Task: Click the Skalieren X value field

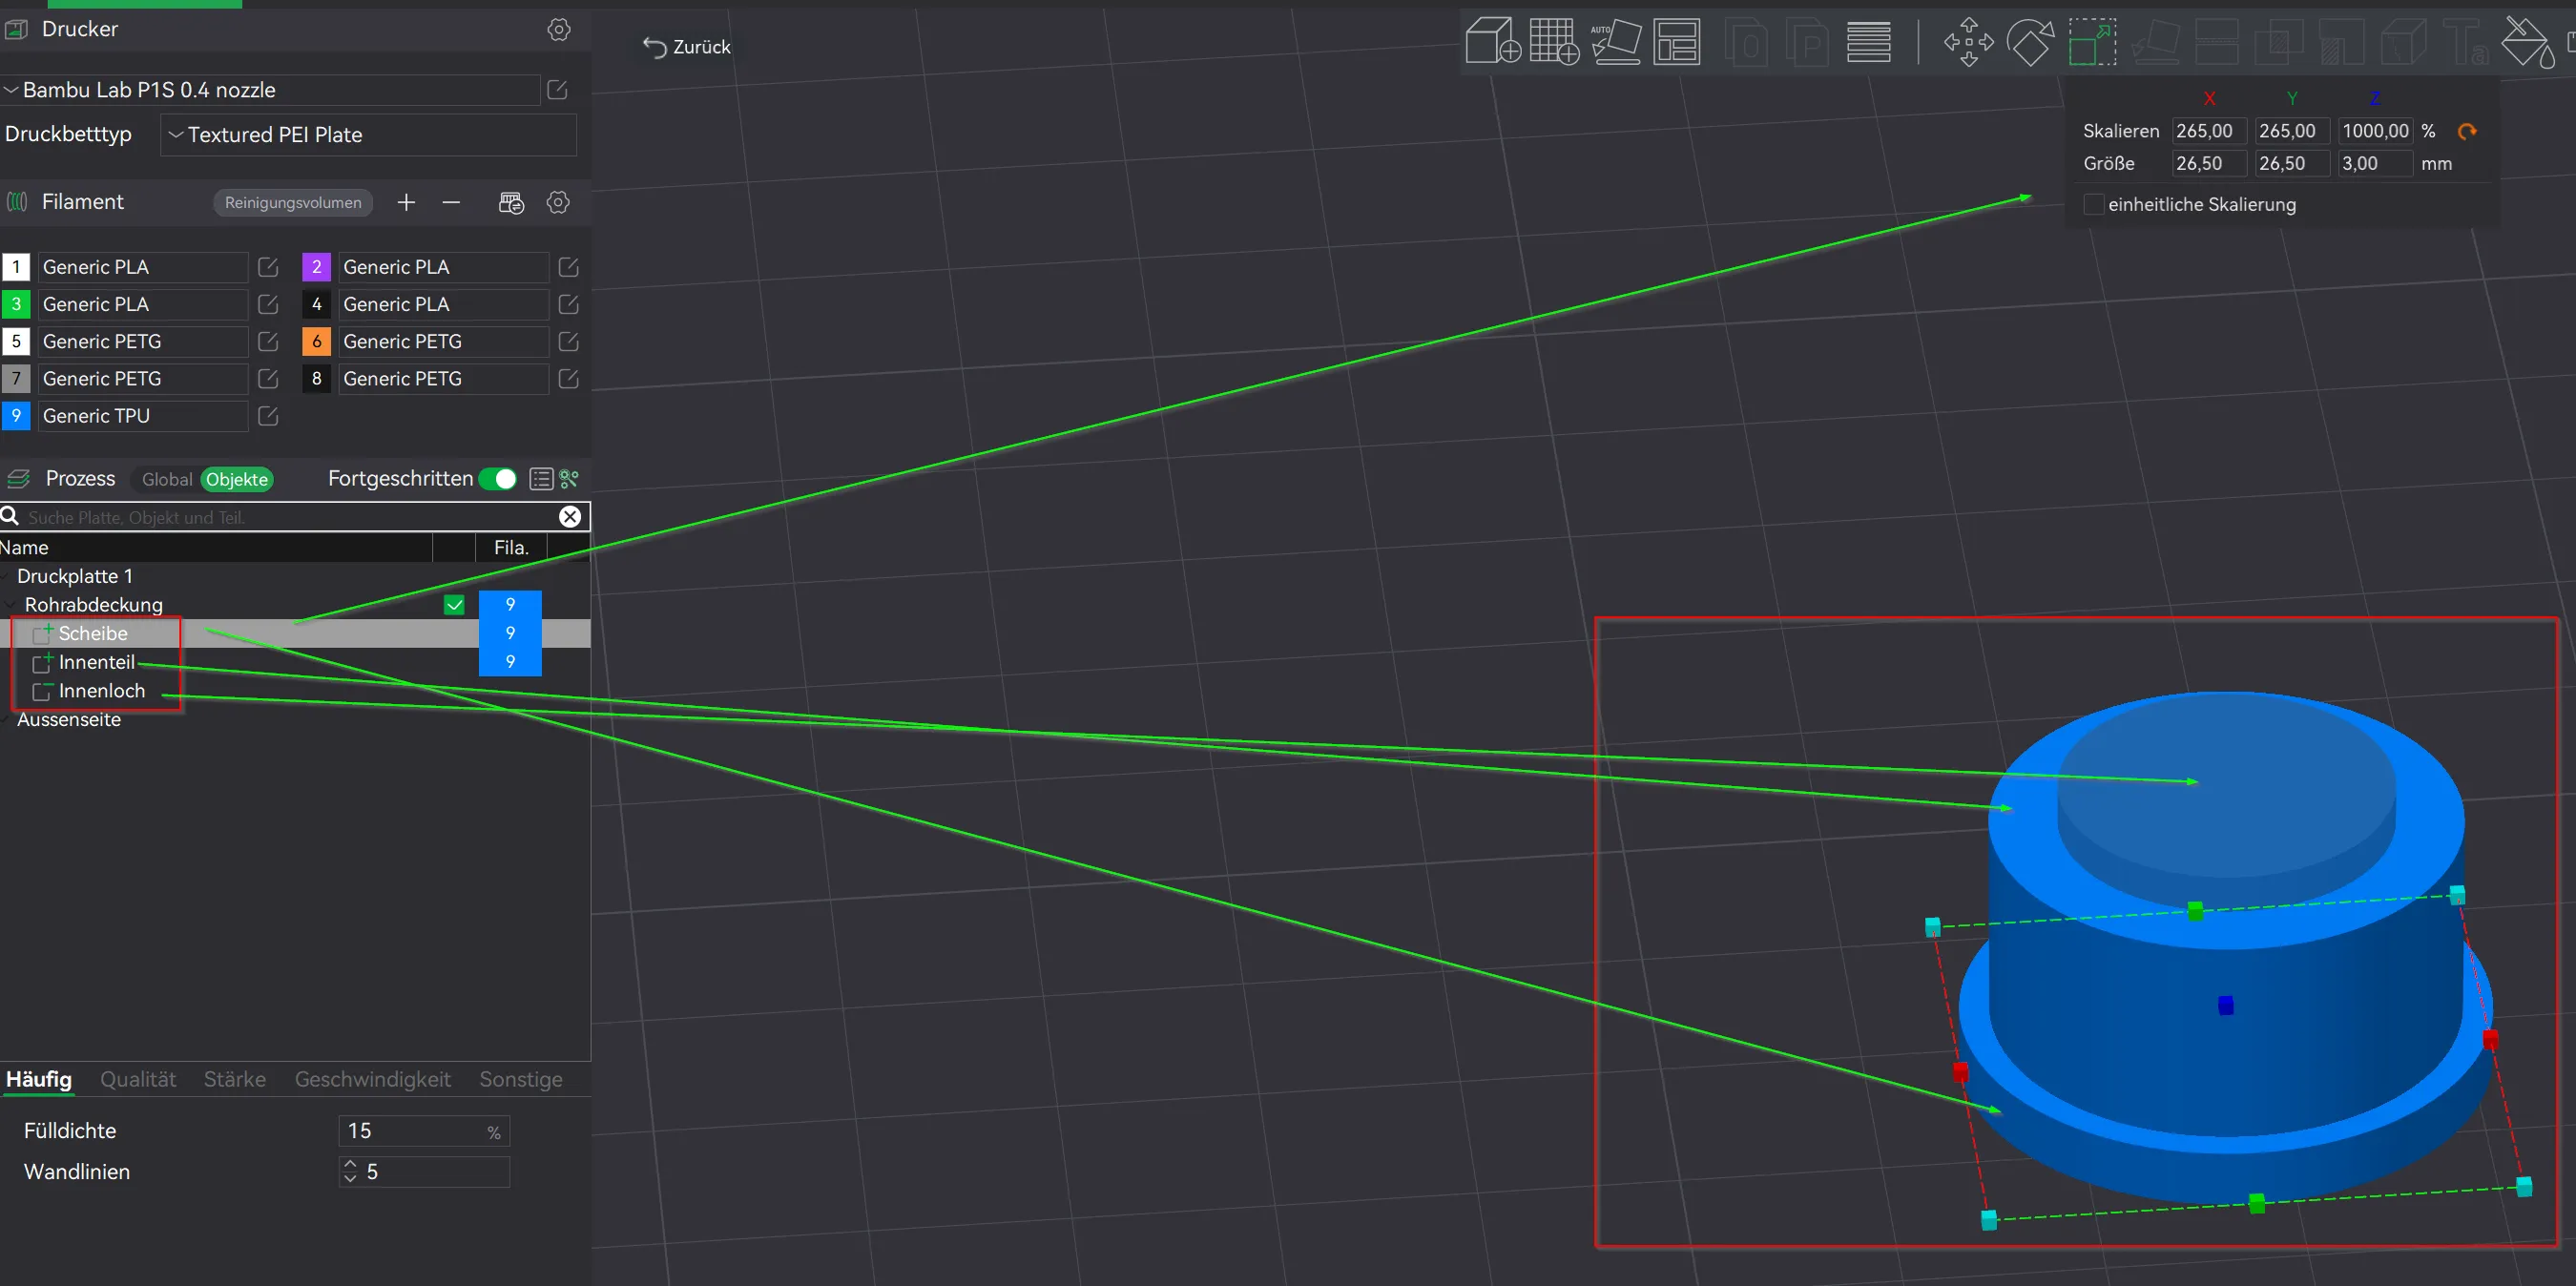Action: [x=2209, y=131]
